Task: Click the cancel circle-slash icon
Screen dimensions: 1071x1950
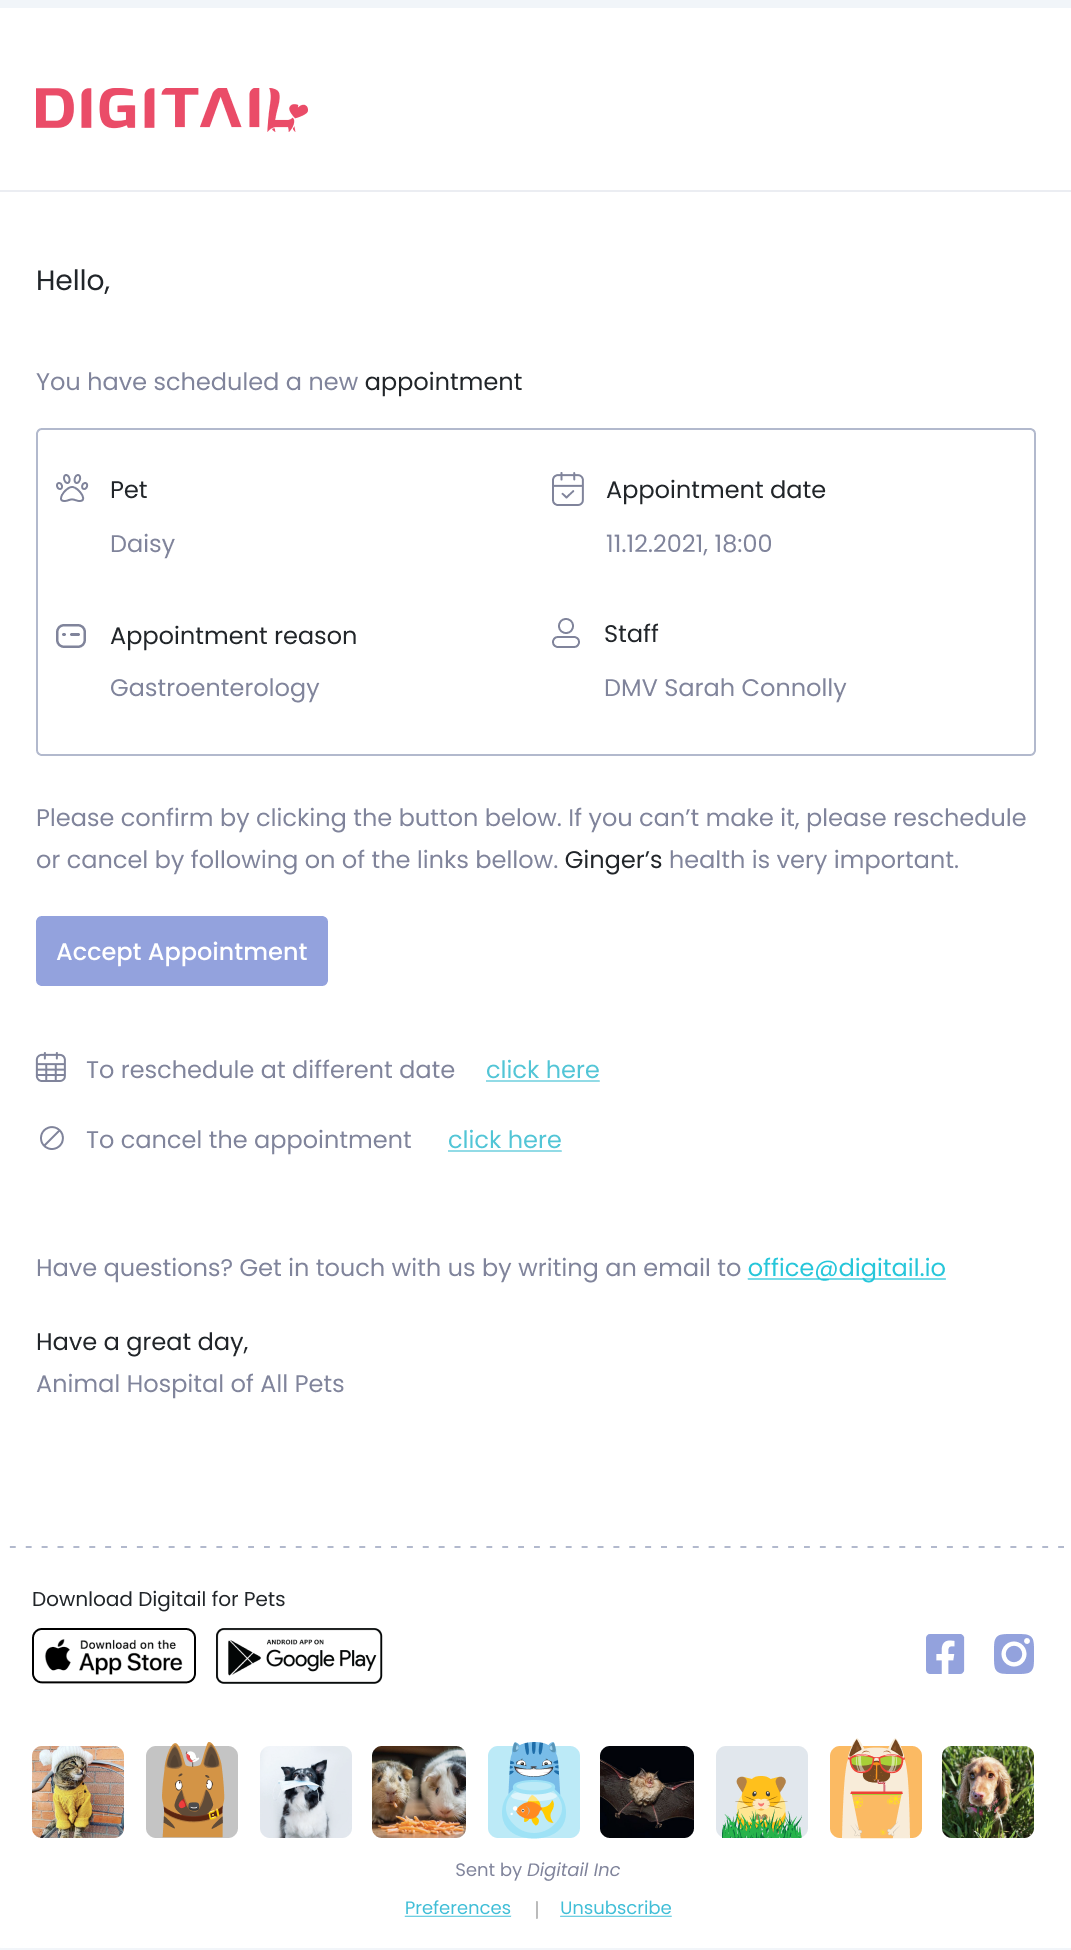Action: [x=52, y=1138]
